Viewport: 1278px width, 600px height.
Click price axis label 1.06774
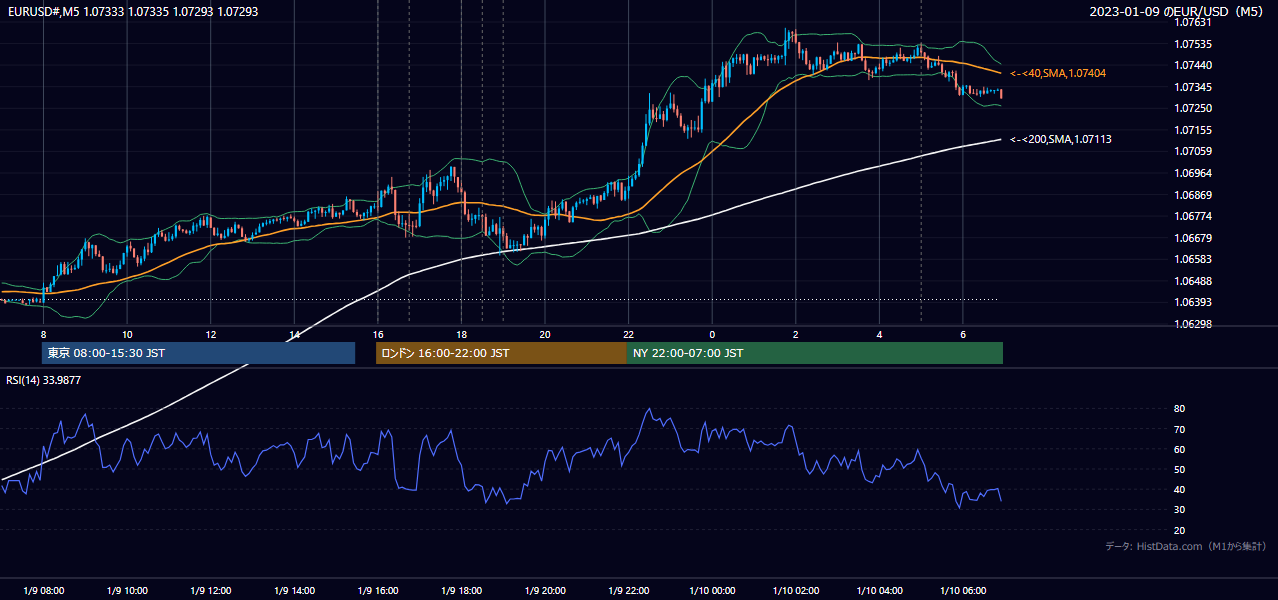click(1193, 216)
